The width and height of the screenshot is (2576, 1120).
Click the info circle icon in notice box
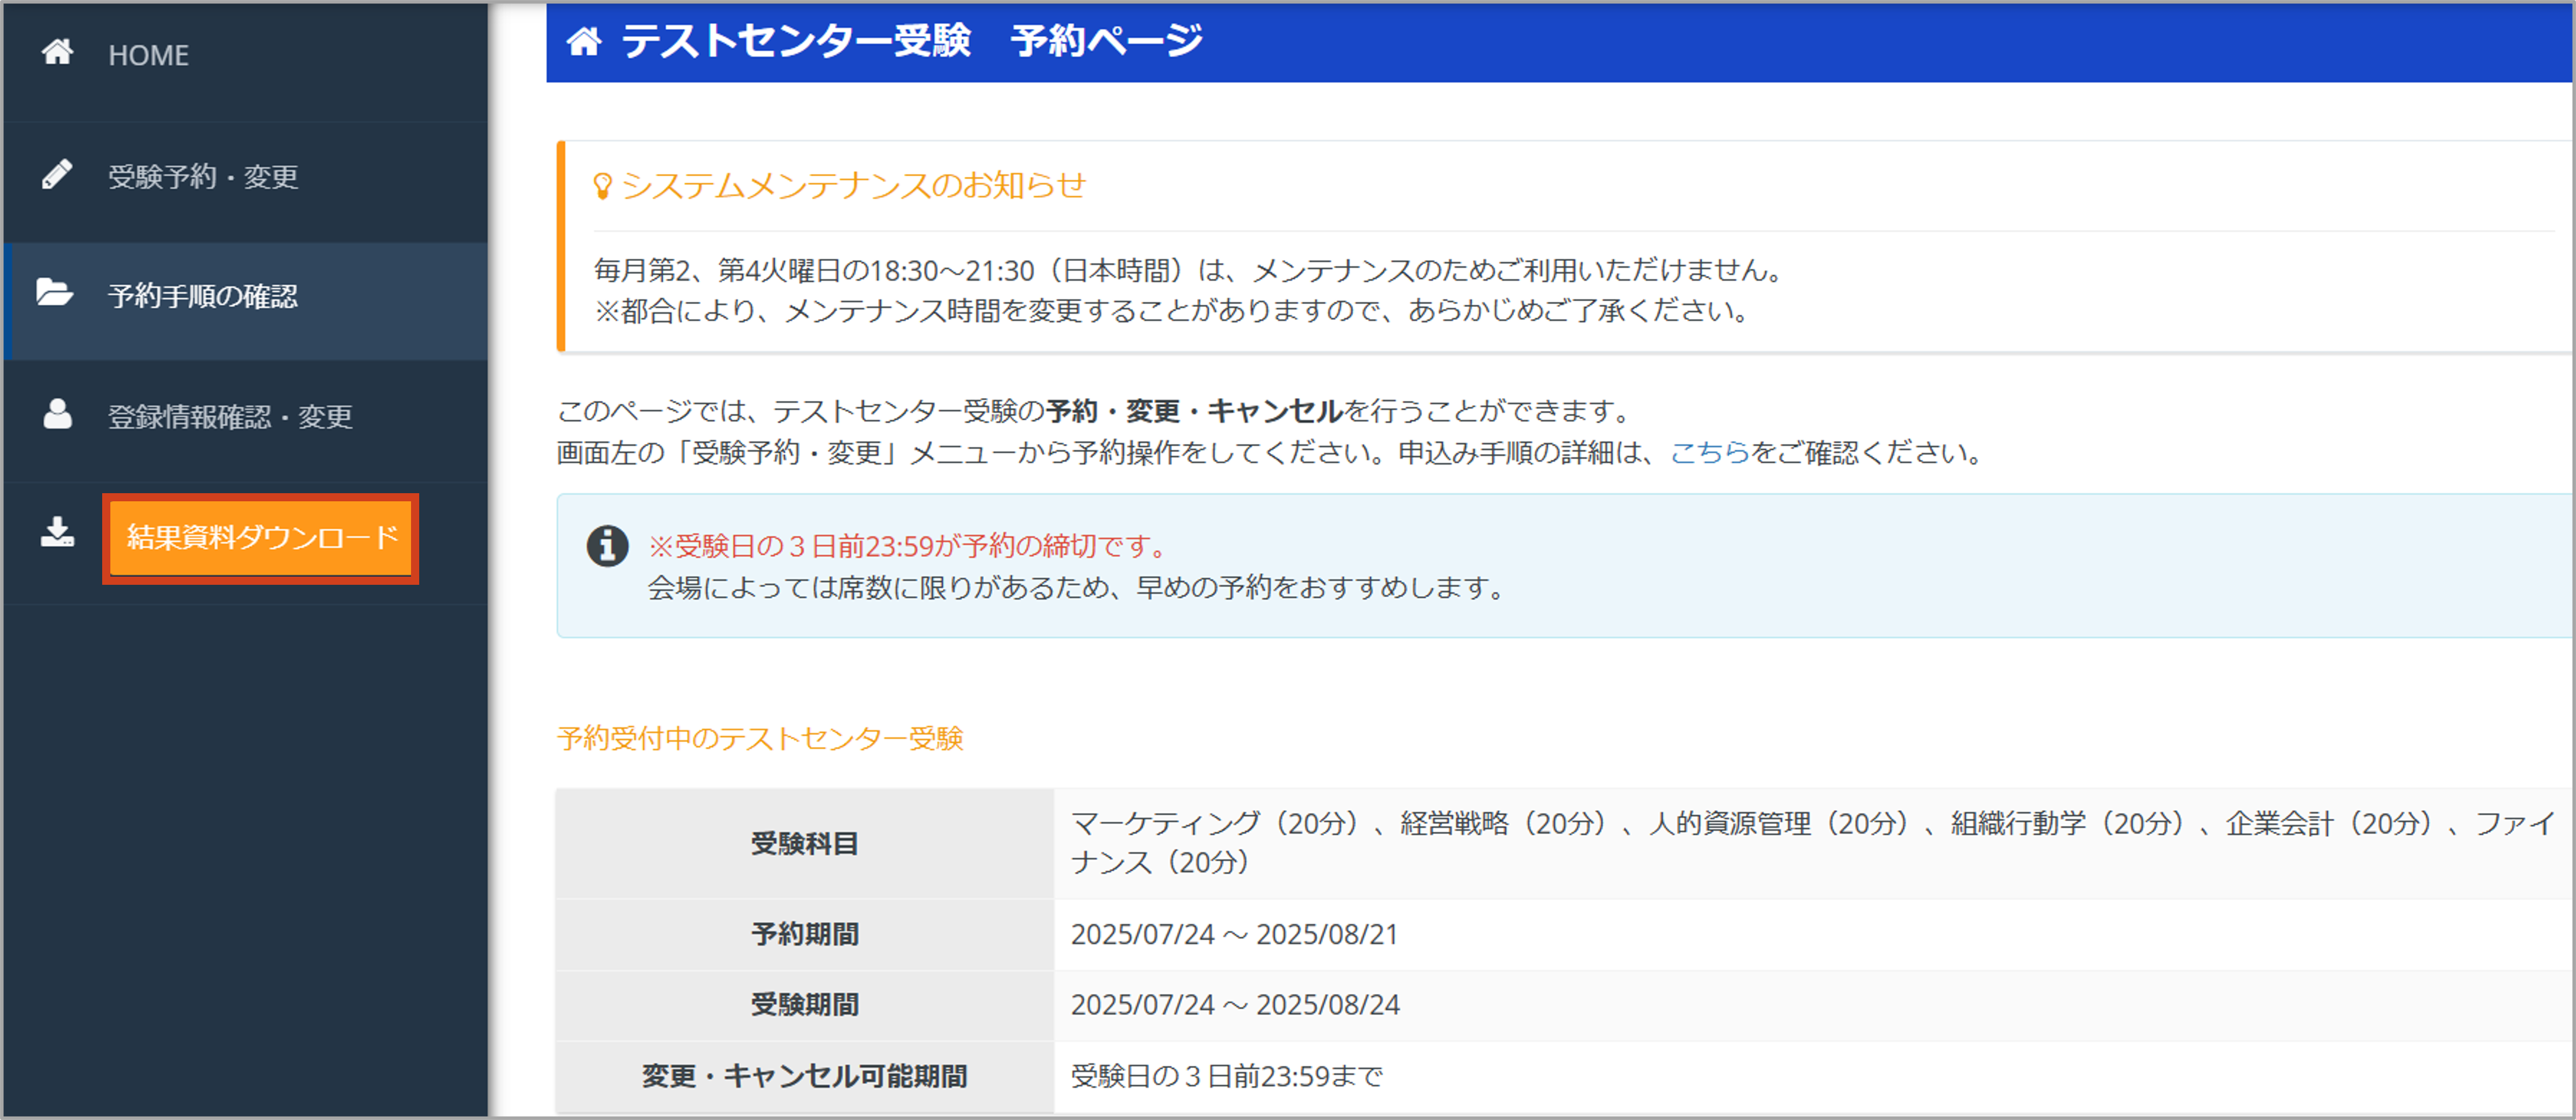click(607, 546)
